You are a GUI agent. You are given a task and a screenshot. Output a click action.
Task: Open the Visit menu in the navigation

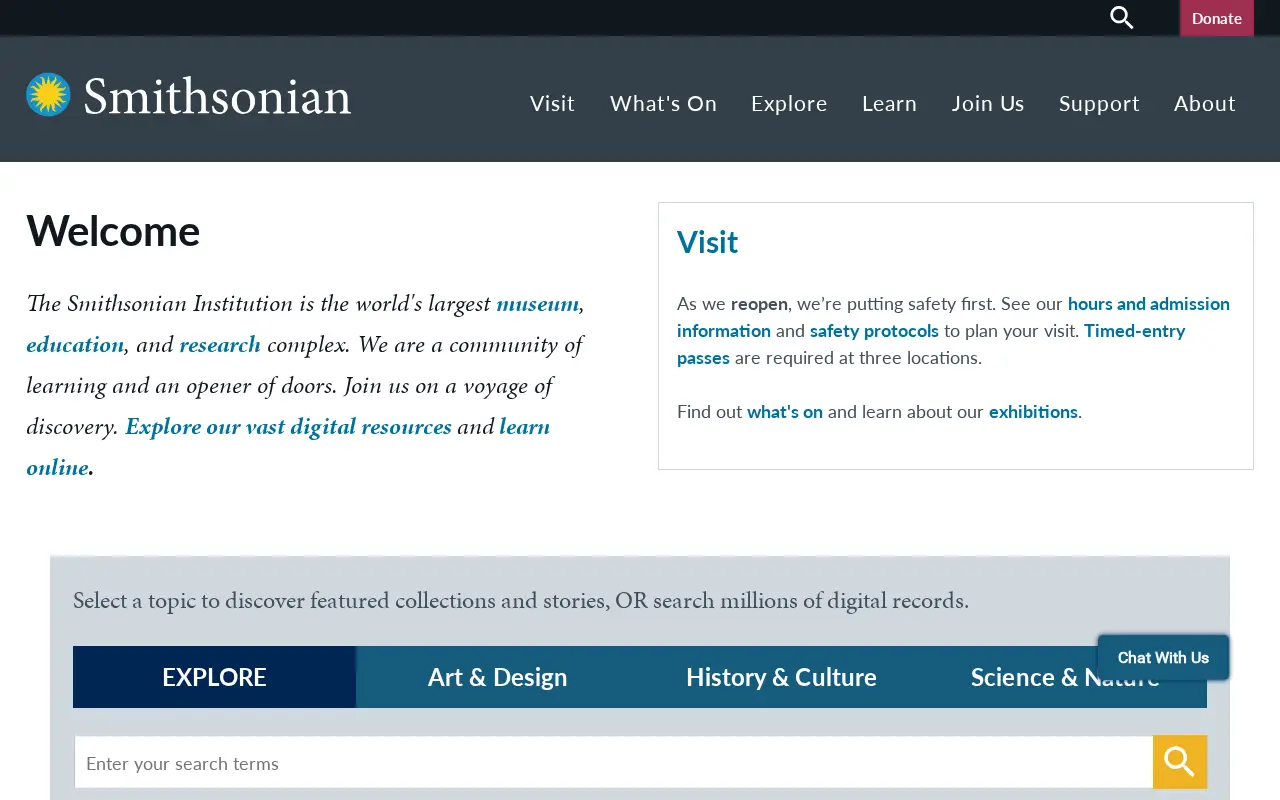(x=552, y=103)
